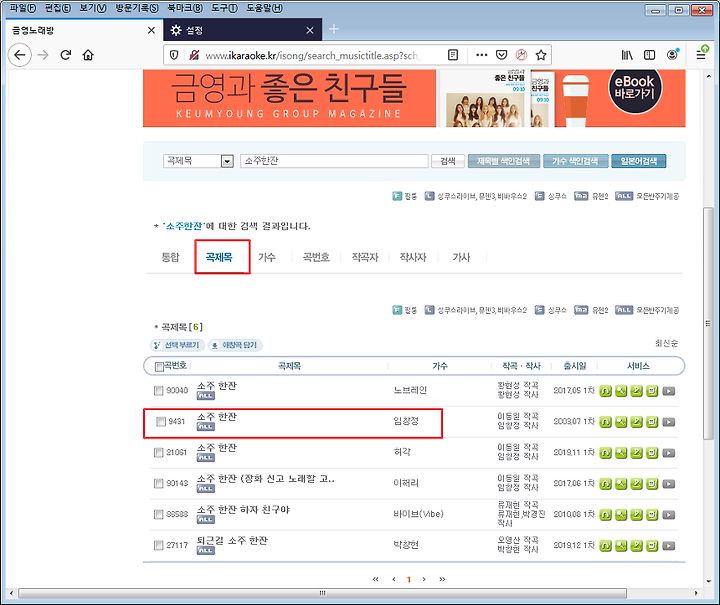Click headphone icon for 허각 song 21061
The width and height of the screenshot is (720, 605).
pos(606,453)
